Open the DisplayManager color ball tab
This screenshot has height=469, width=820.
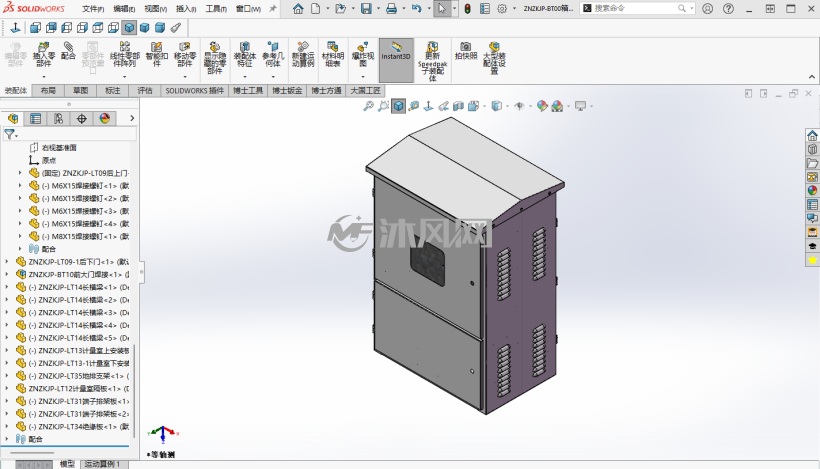coord(105,119)
